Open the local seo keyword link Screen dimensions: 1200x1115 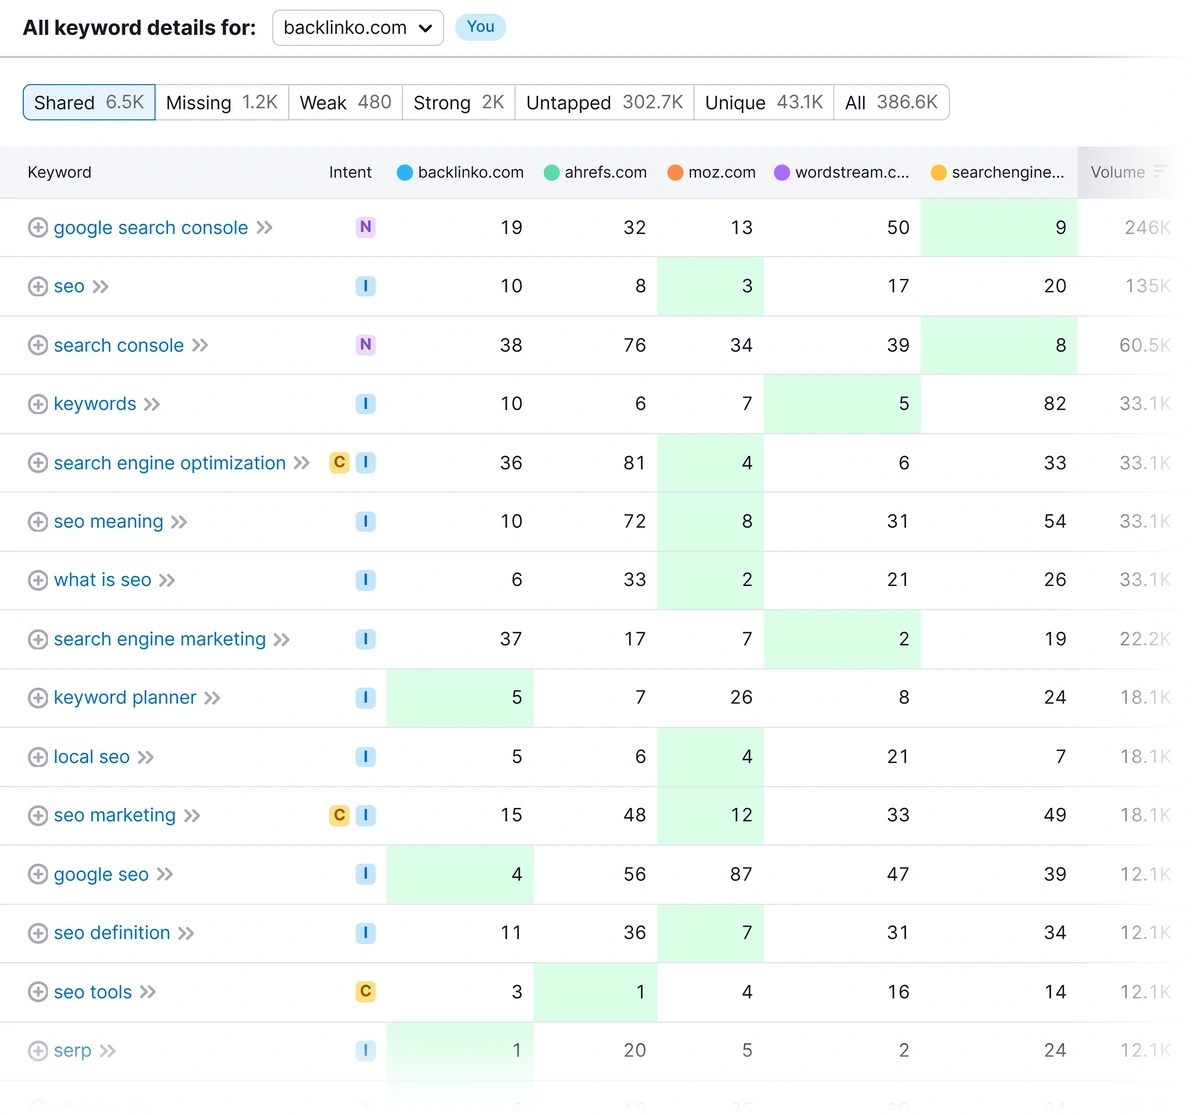tap(92, 757)
